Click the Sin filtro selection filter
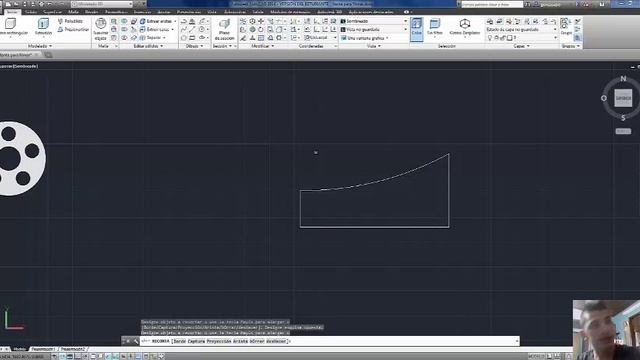The height and width of the screenshot is (360, 640). tap(435, 27)
